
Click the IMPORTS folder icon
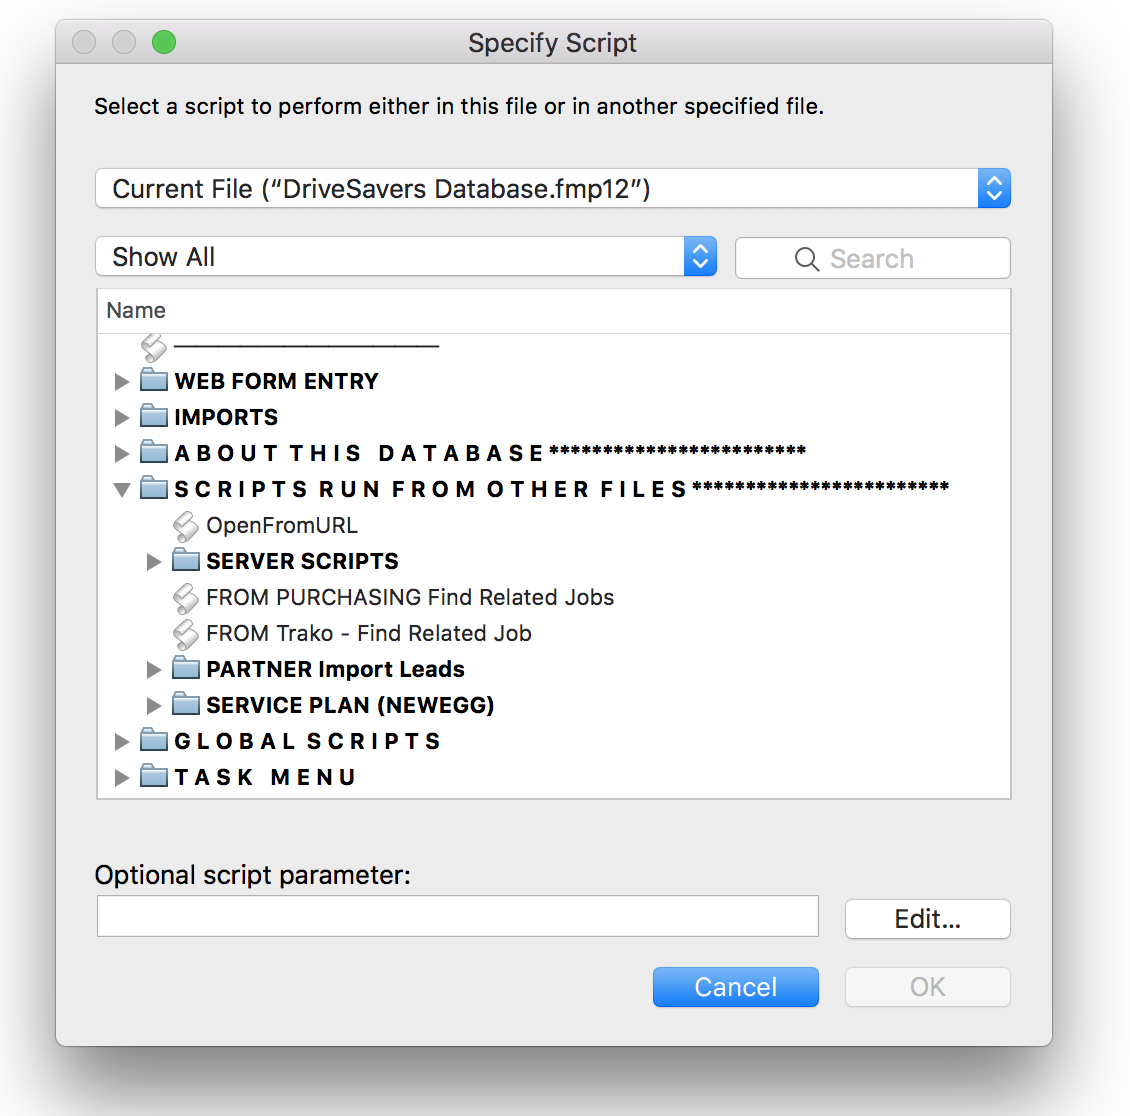(x=154, y=416)
